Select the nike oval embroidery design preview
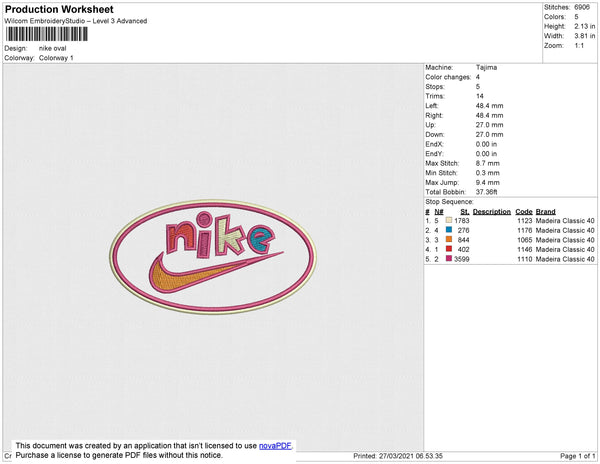 (213, 257)
